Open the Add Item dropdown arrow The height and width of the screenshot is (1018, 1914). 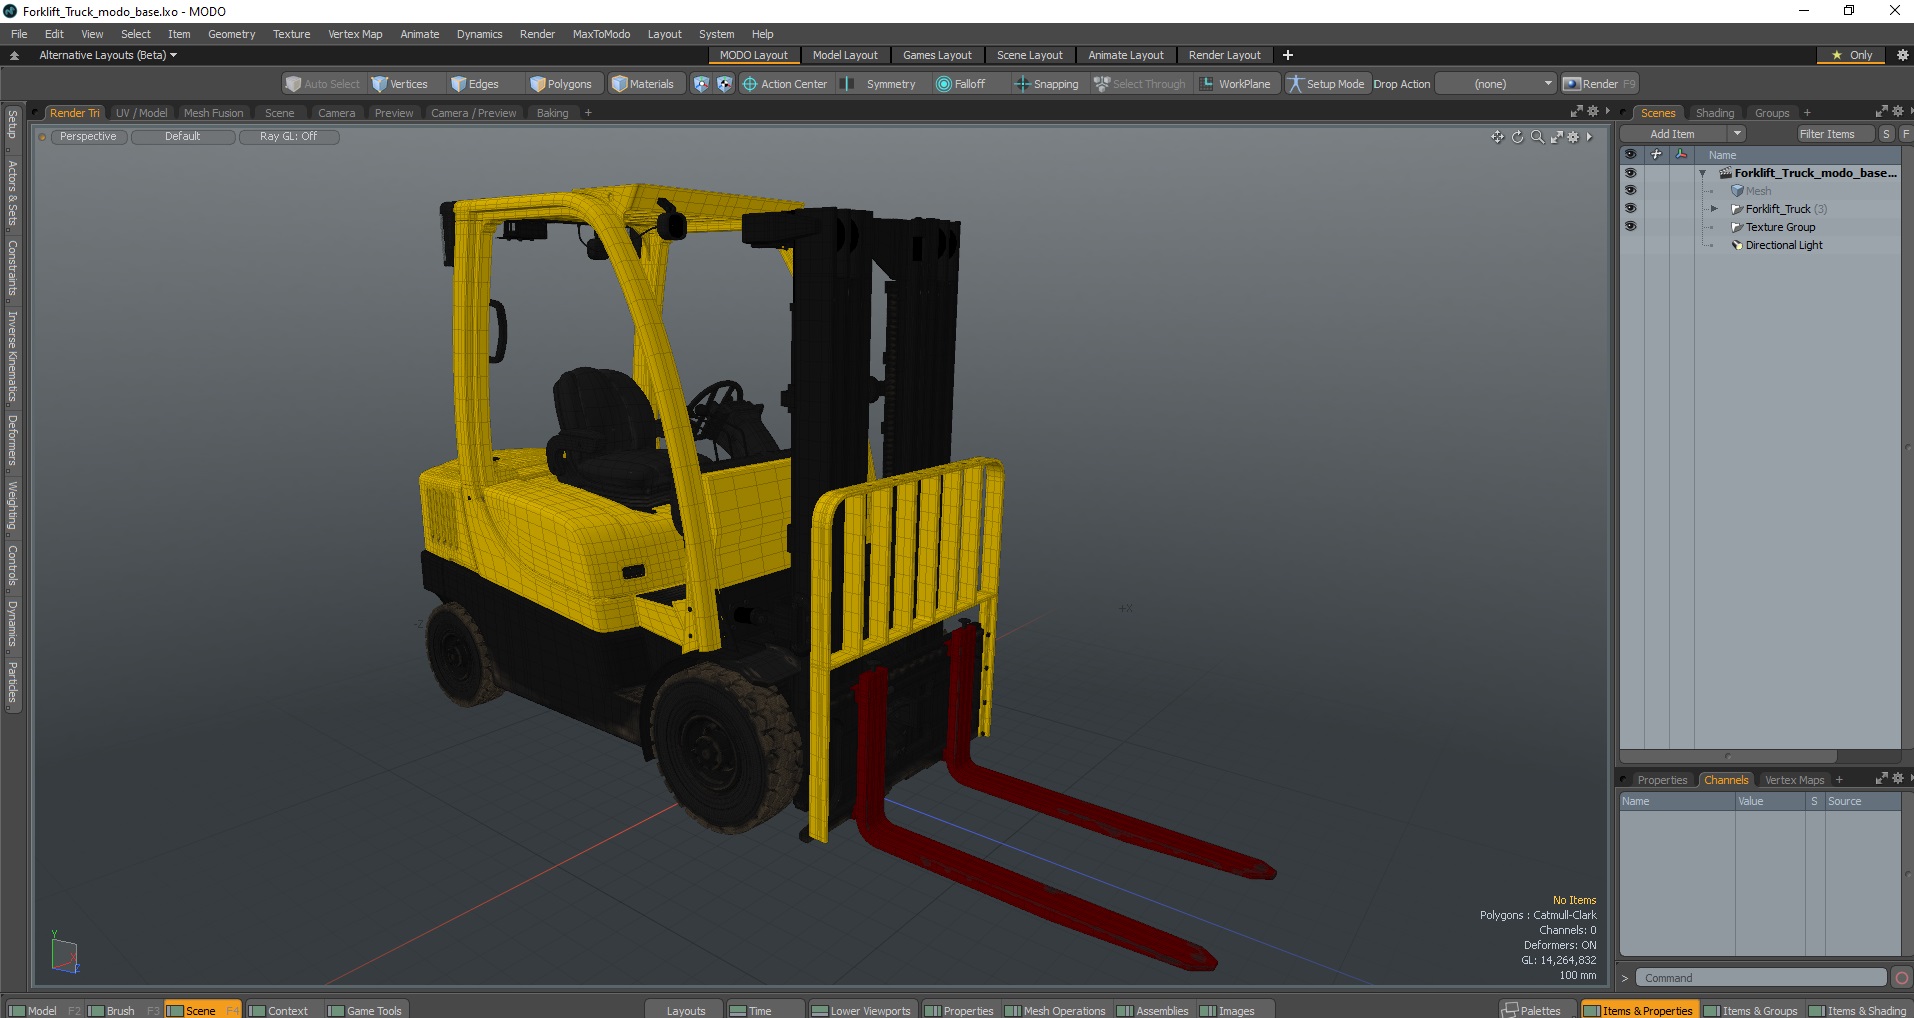pos(1737,134)
